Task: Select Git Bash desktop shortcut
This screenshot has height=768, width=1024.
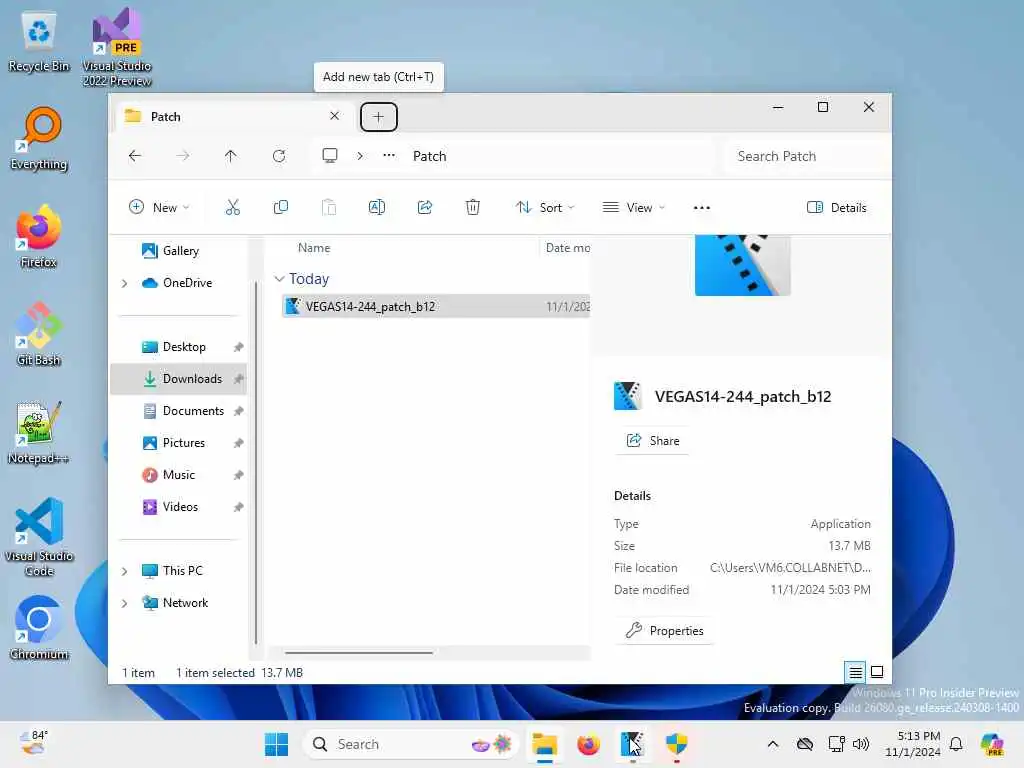Action: 39,334
